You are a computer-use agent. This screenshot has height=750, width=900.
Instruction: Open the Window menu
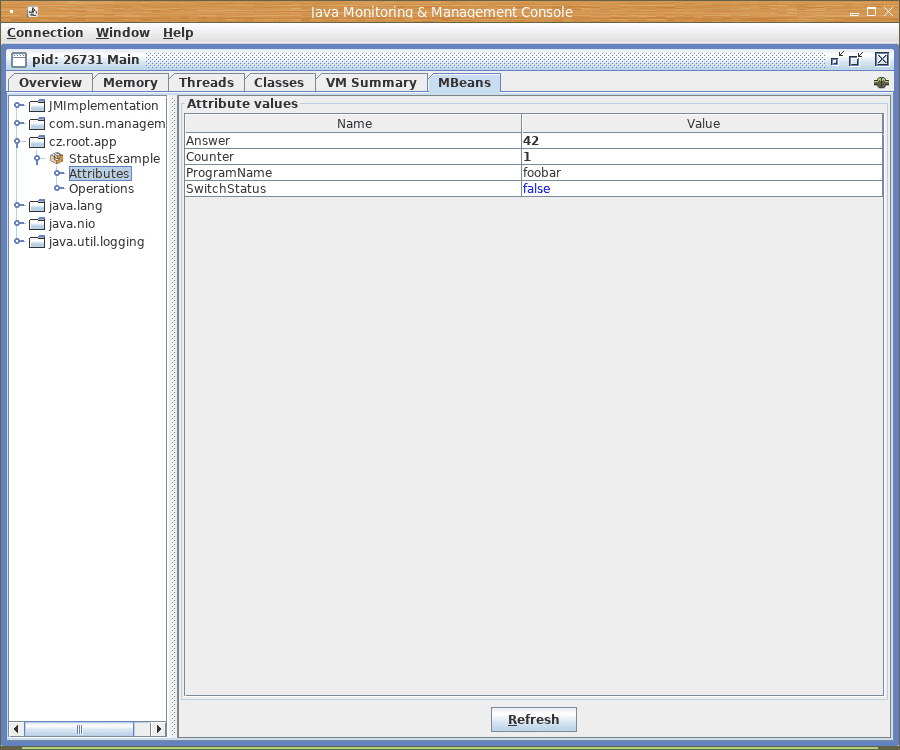click(123, 33)
